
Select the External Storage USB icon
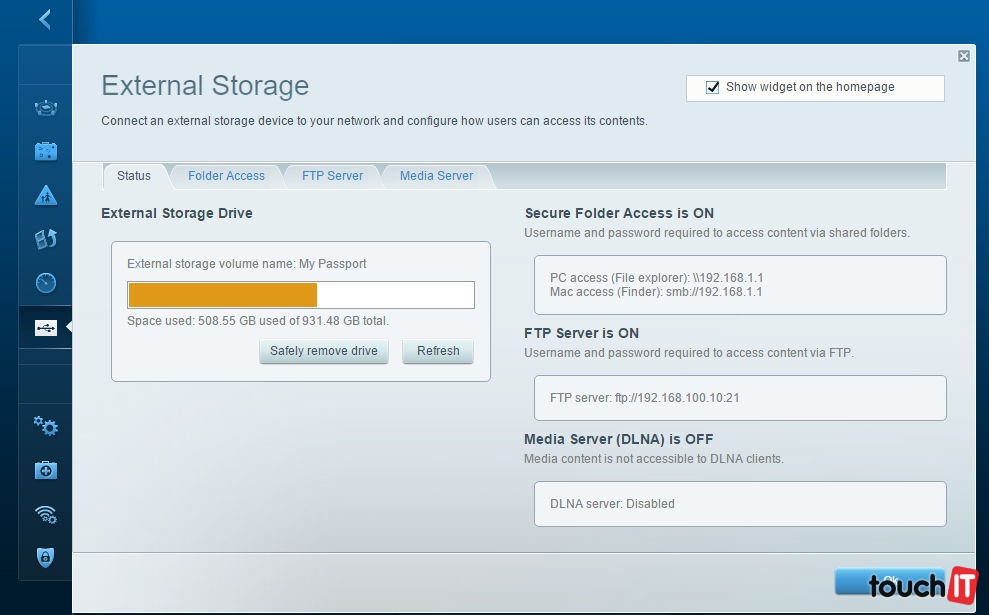click(46, 328)
